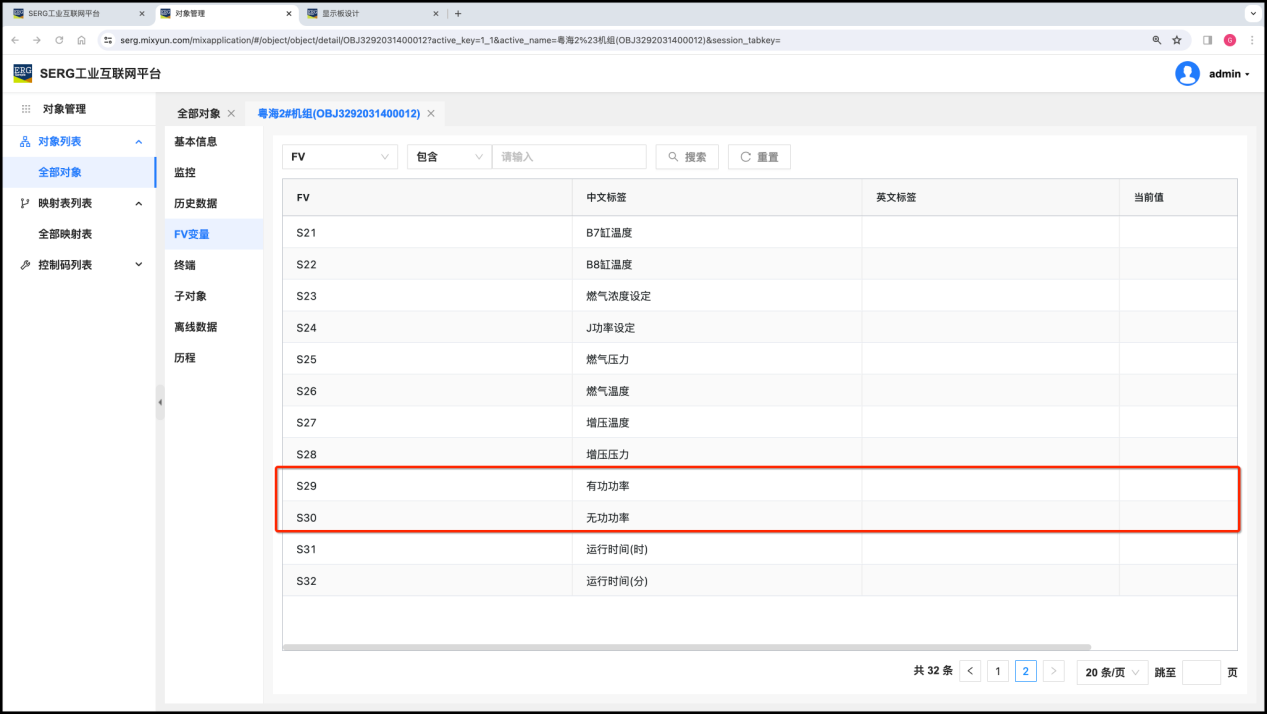Collapse the 映射表列表 menu section
This screenshot has height=714, width=1267.
pos(138,203)
